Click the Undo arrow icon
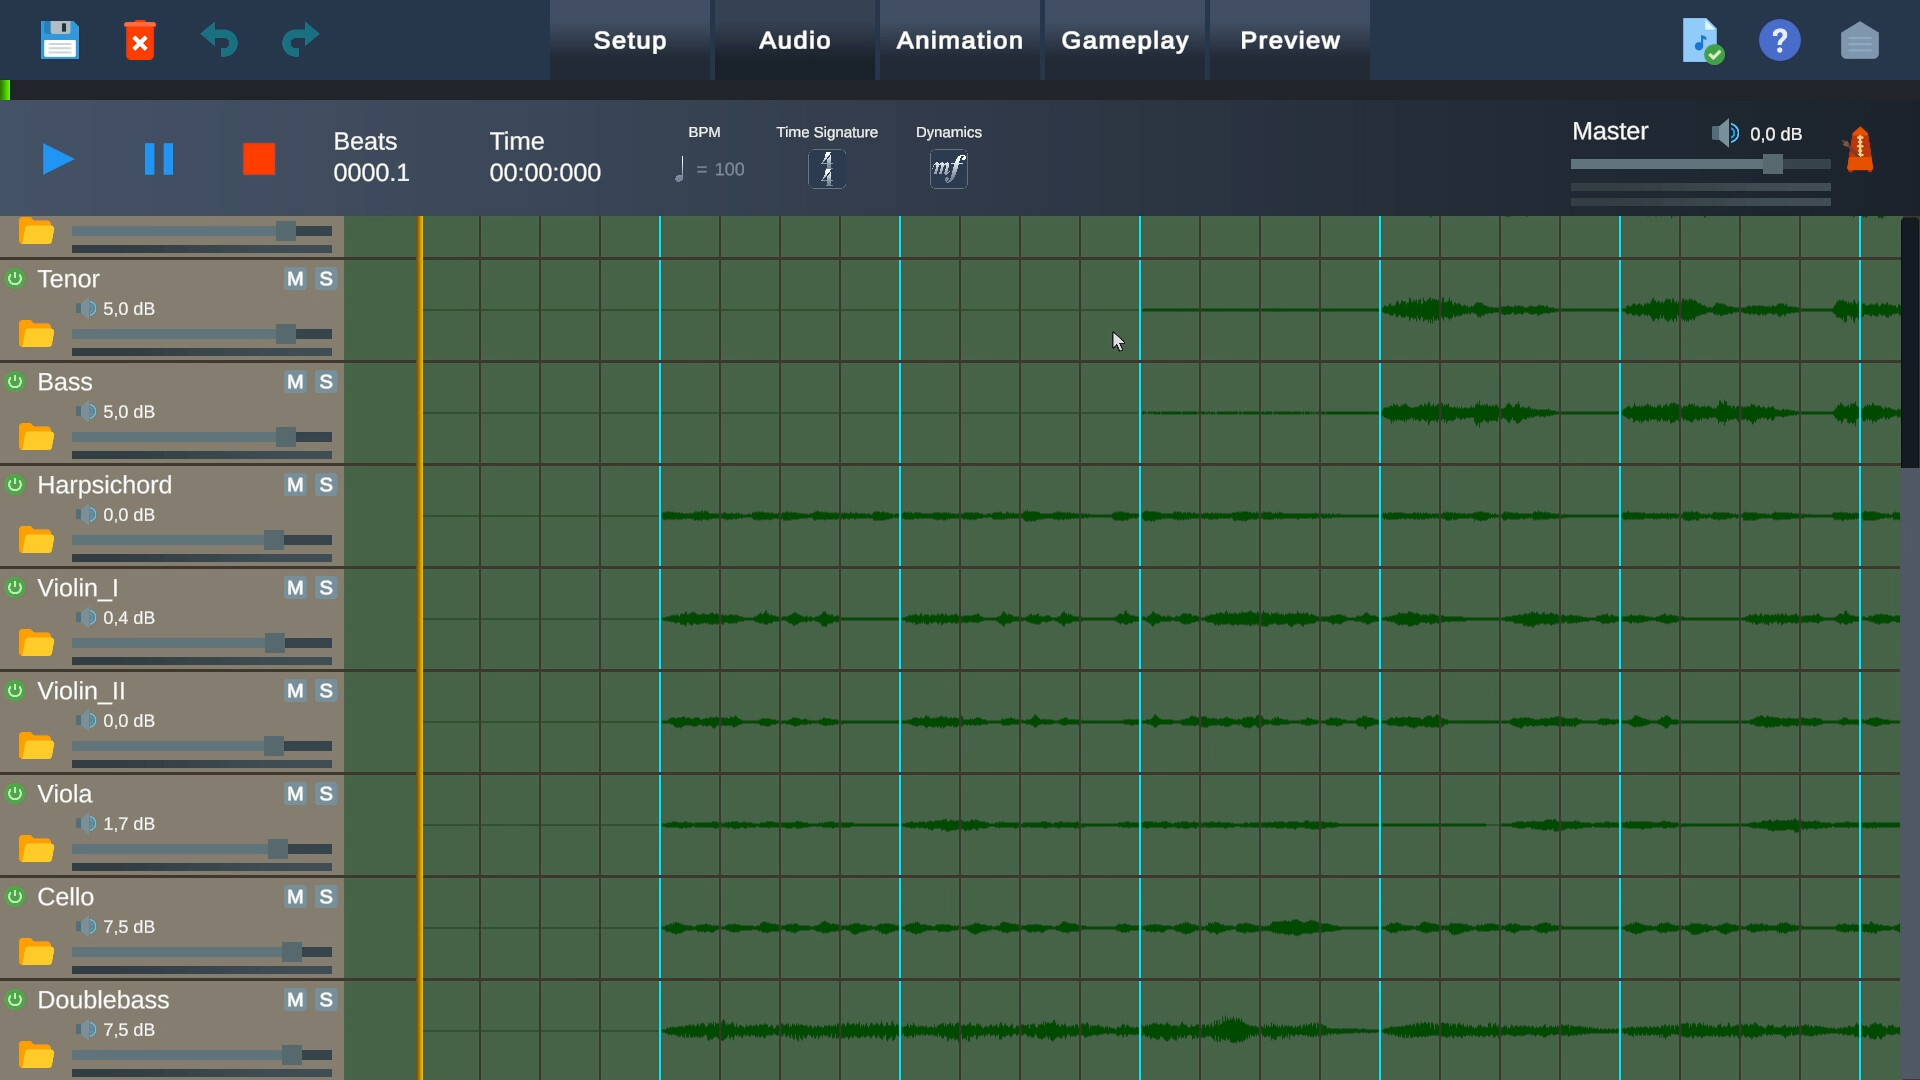This screenshot has height=1080, width=1920. (x=219, y=40)
